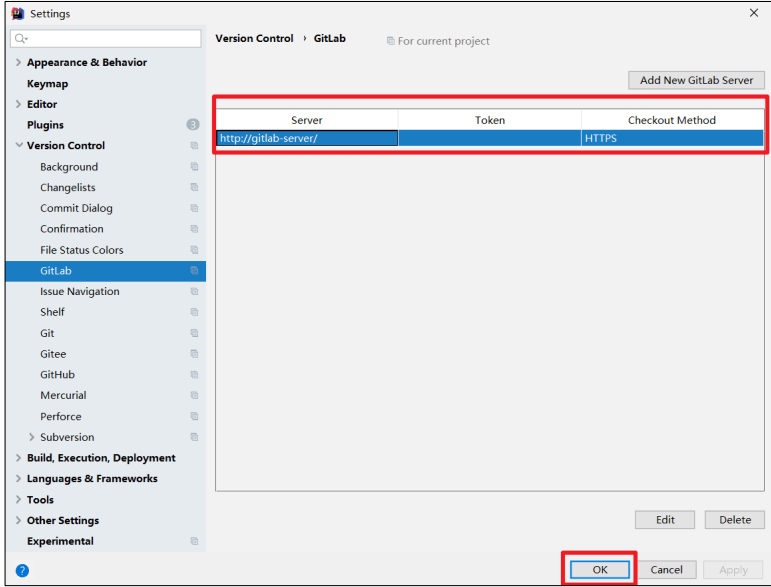This screenshot has height=587, width=771.
Task: Click project-level icon beside Commit Dialog
Action: point(194,208)
